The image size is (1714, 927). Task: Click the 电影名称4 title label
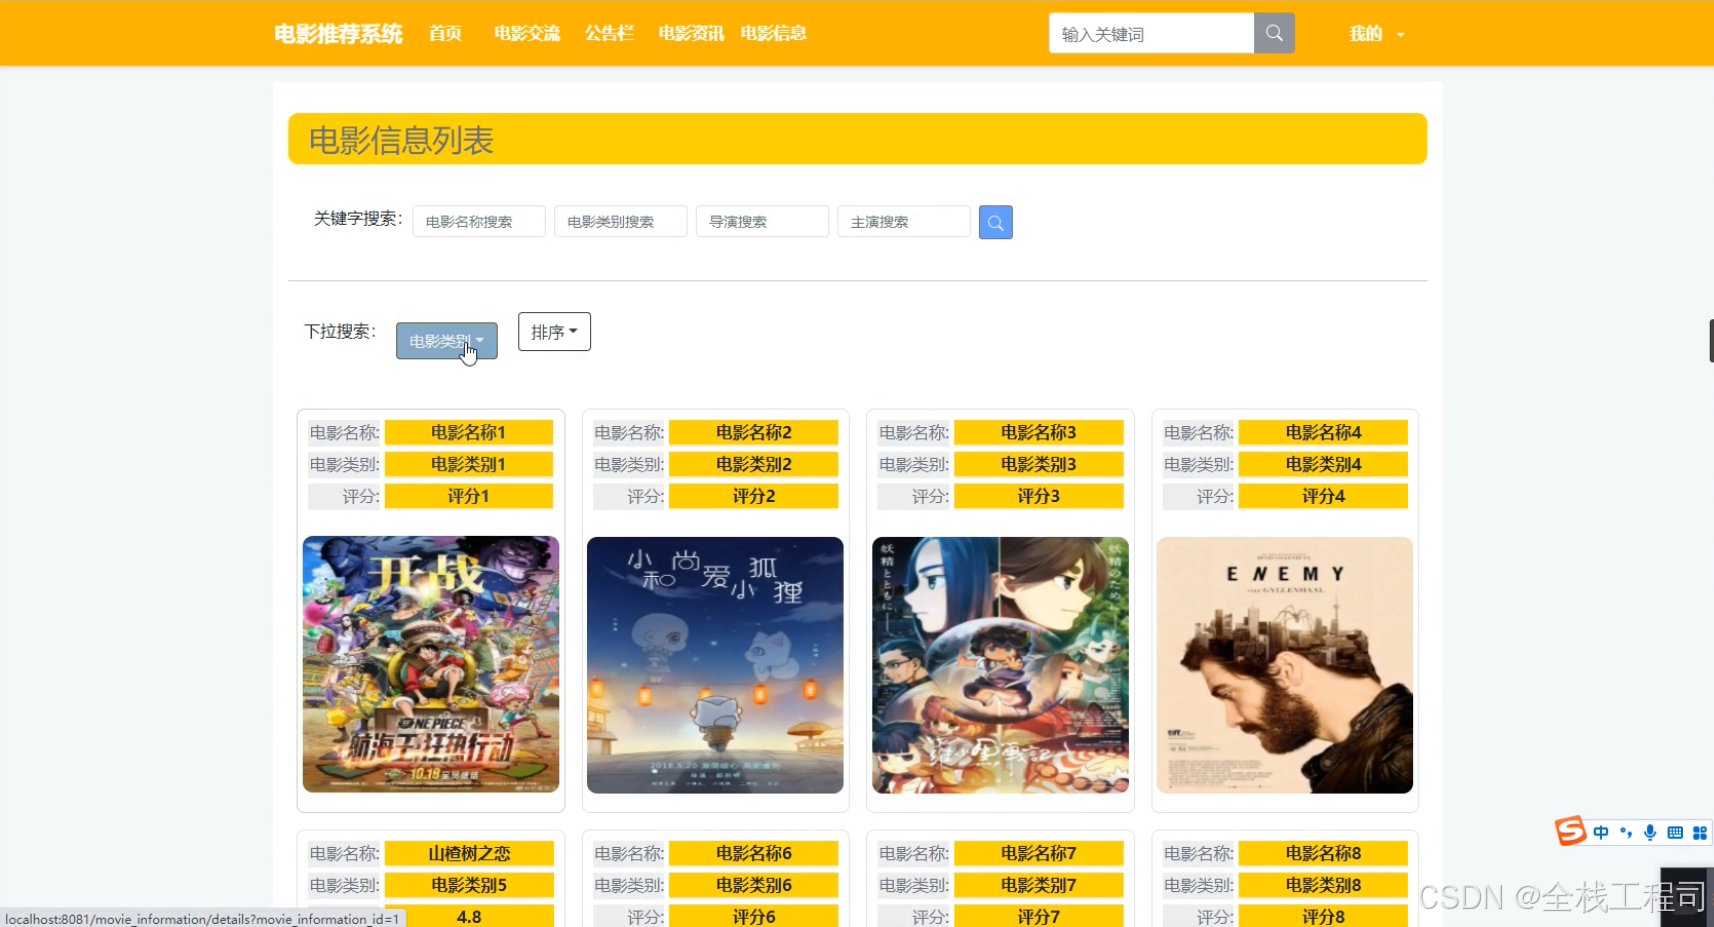click(1323, 432)
